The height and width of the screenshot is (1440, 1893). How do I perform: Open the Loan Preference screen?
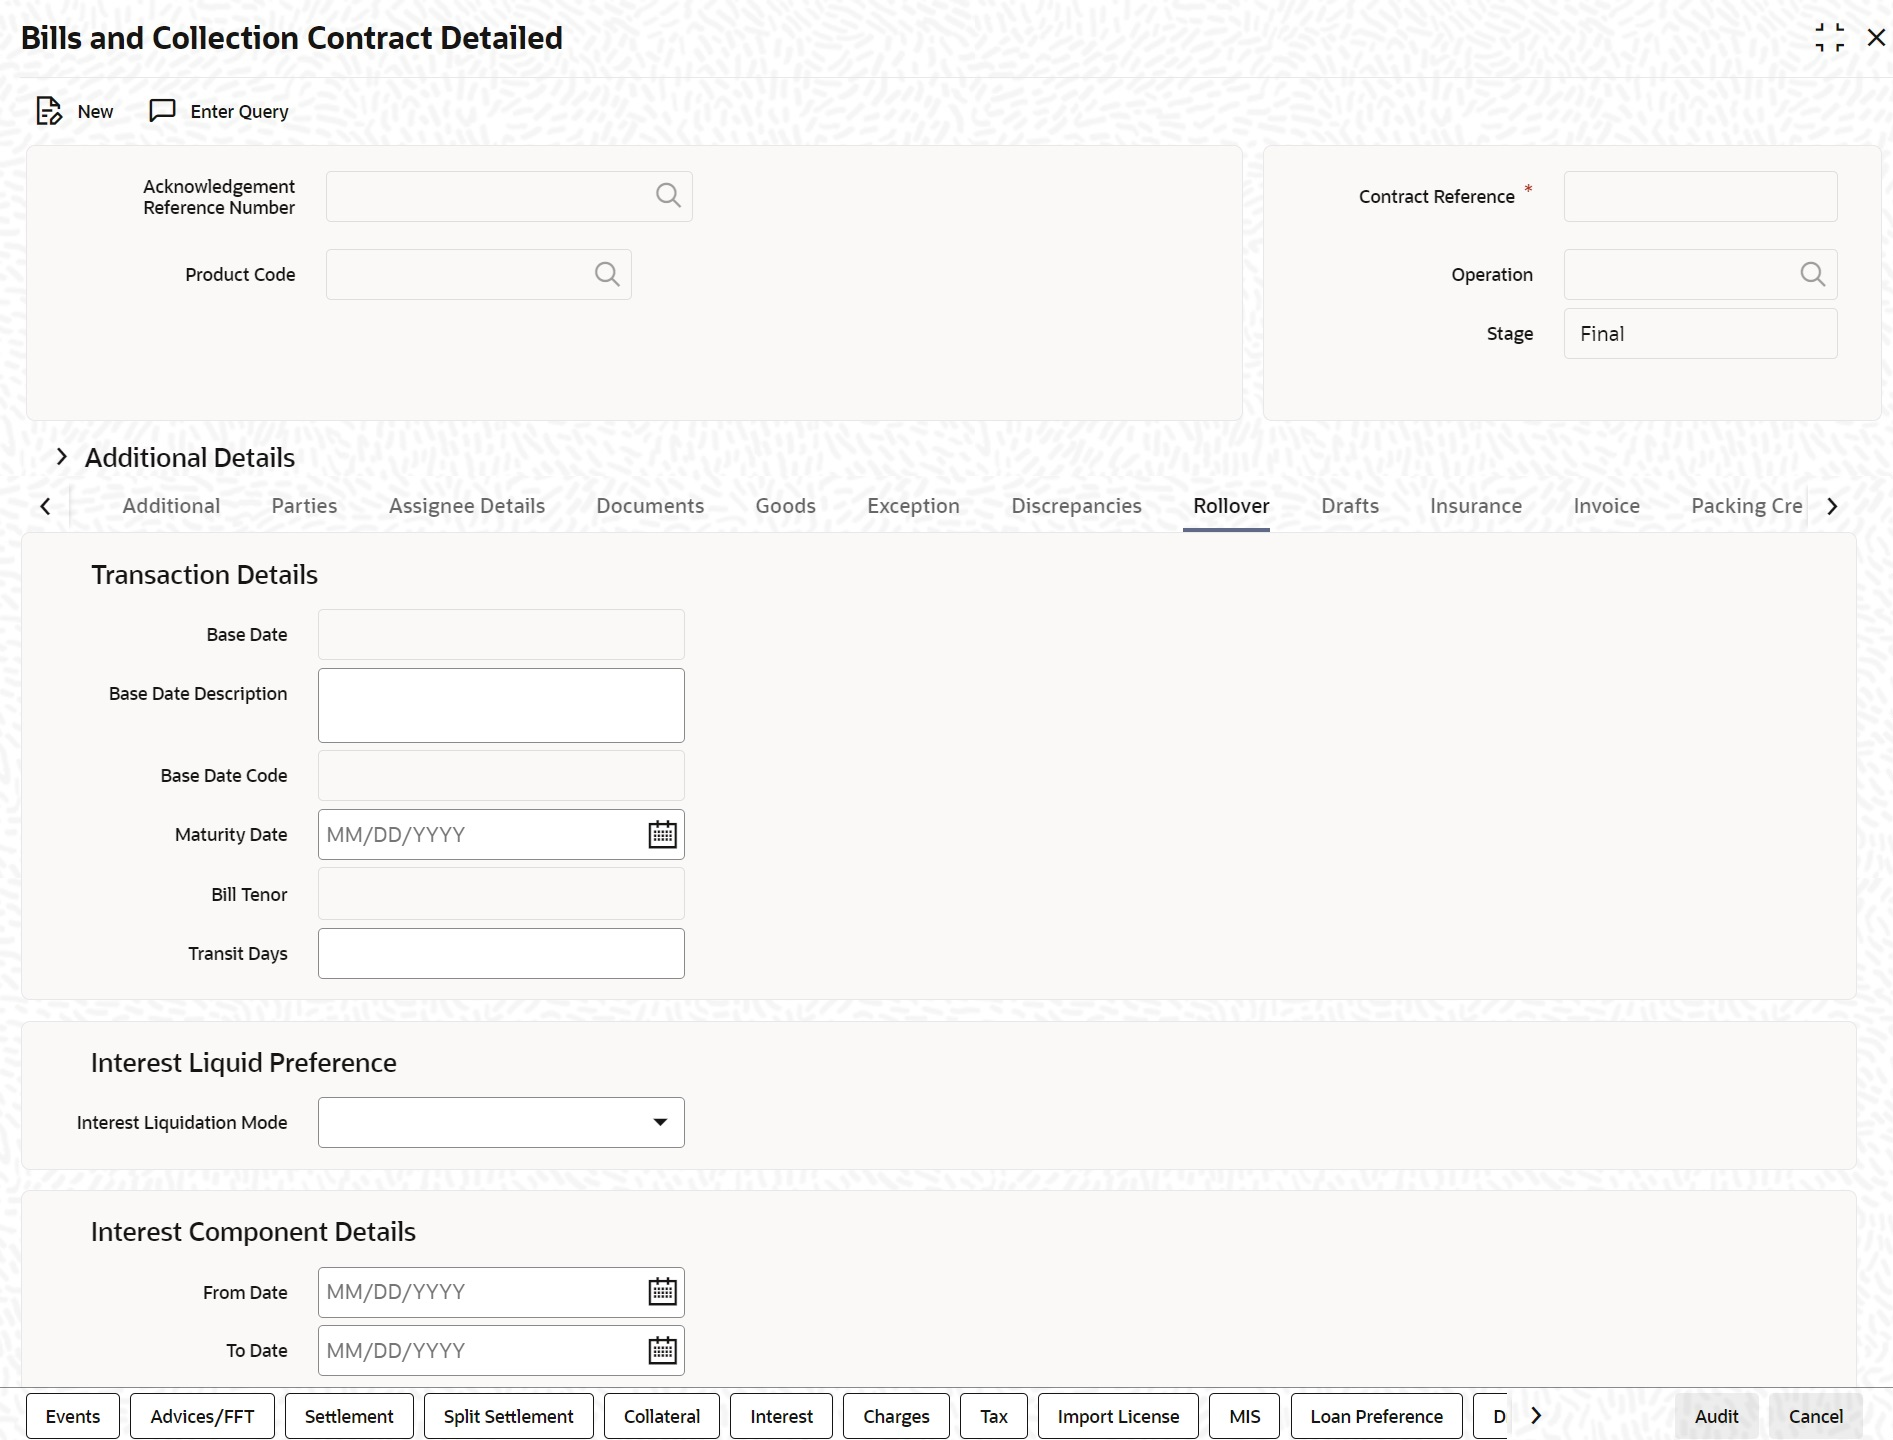[x=1376, y=1416]
